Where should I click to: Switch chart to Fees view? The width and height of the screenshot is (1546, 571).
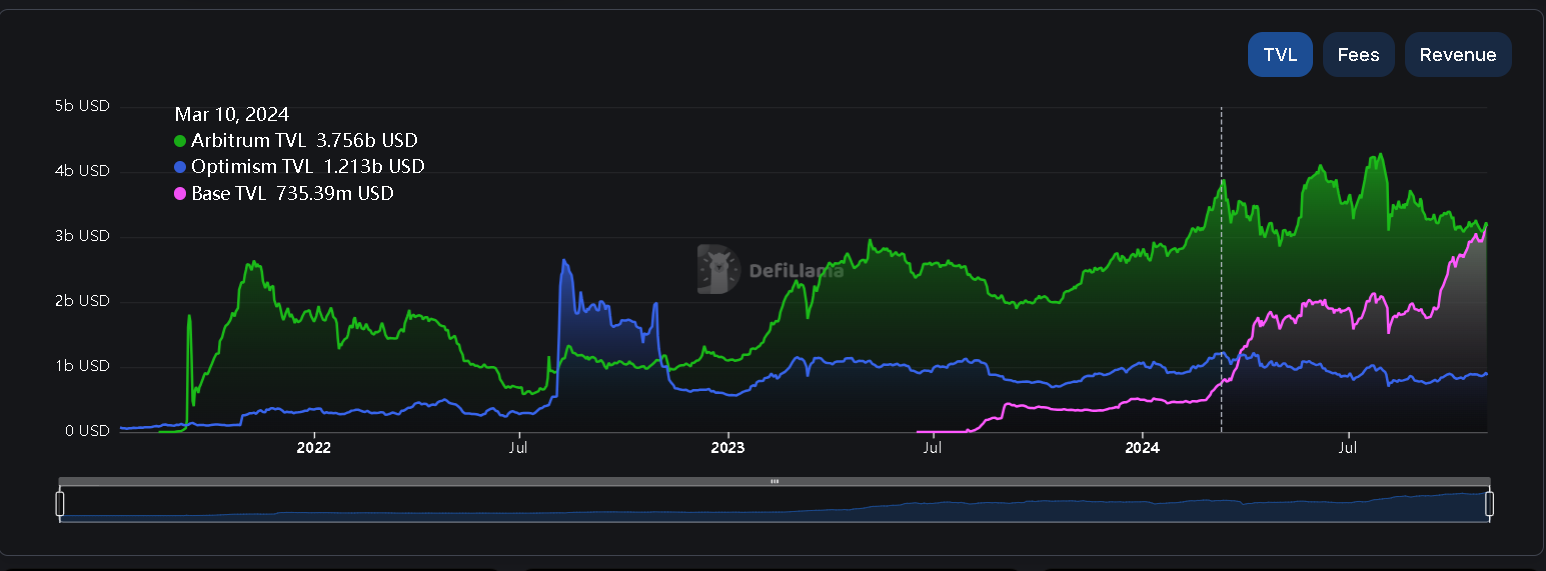pyautogui.click(x=1358, y=55)
